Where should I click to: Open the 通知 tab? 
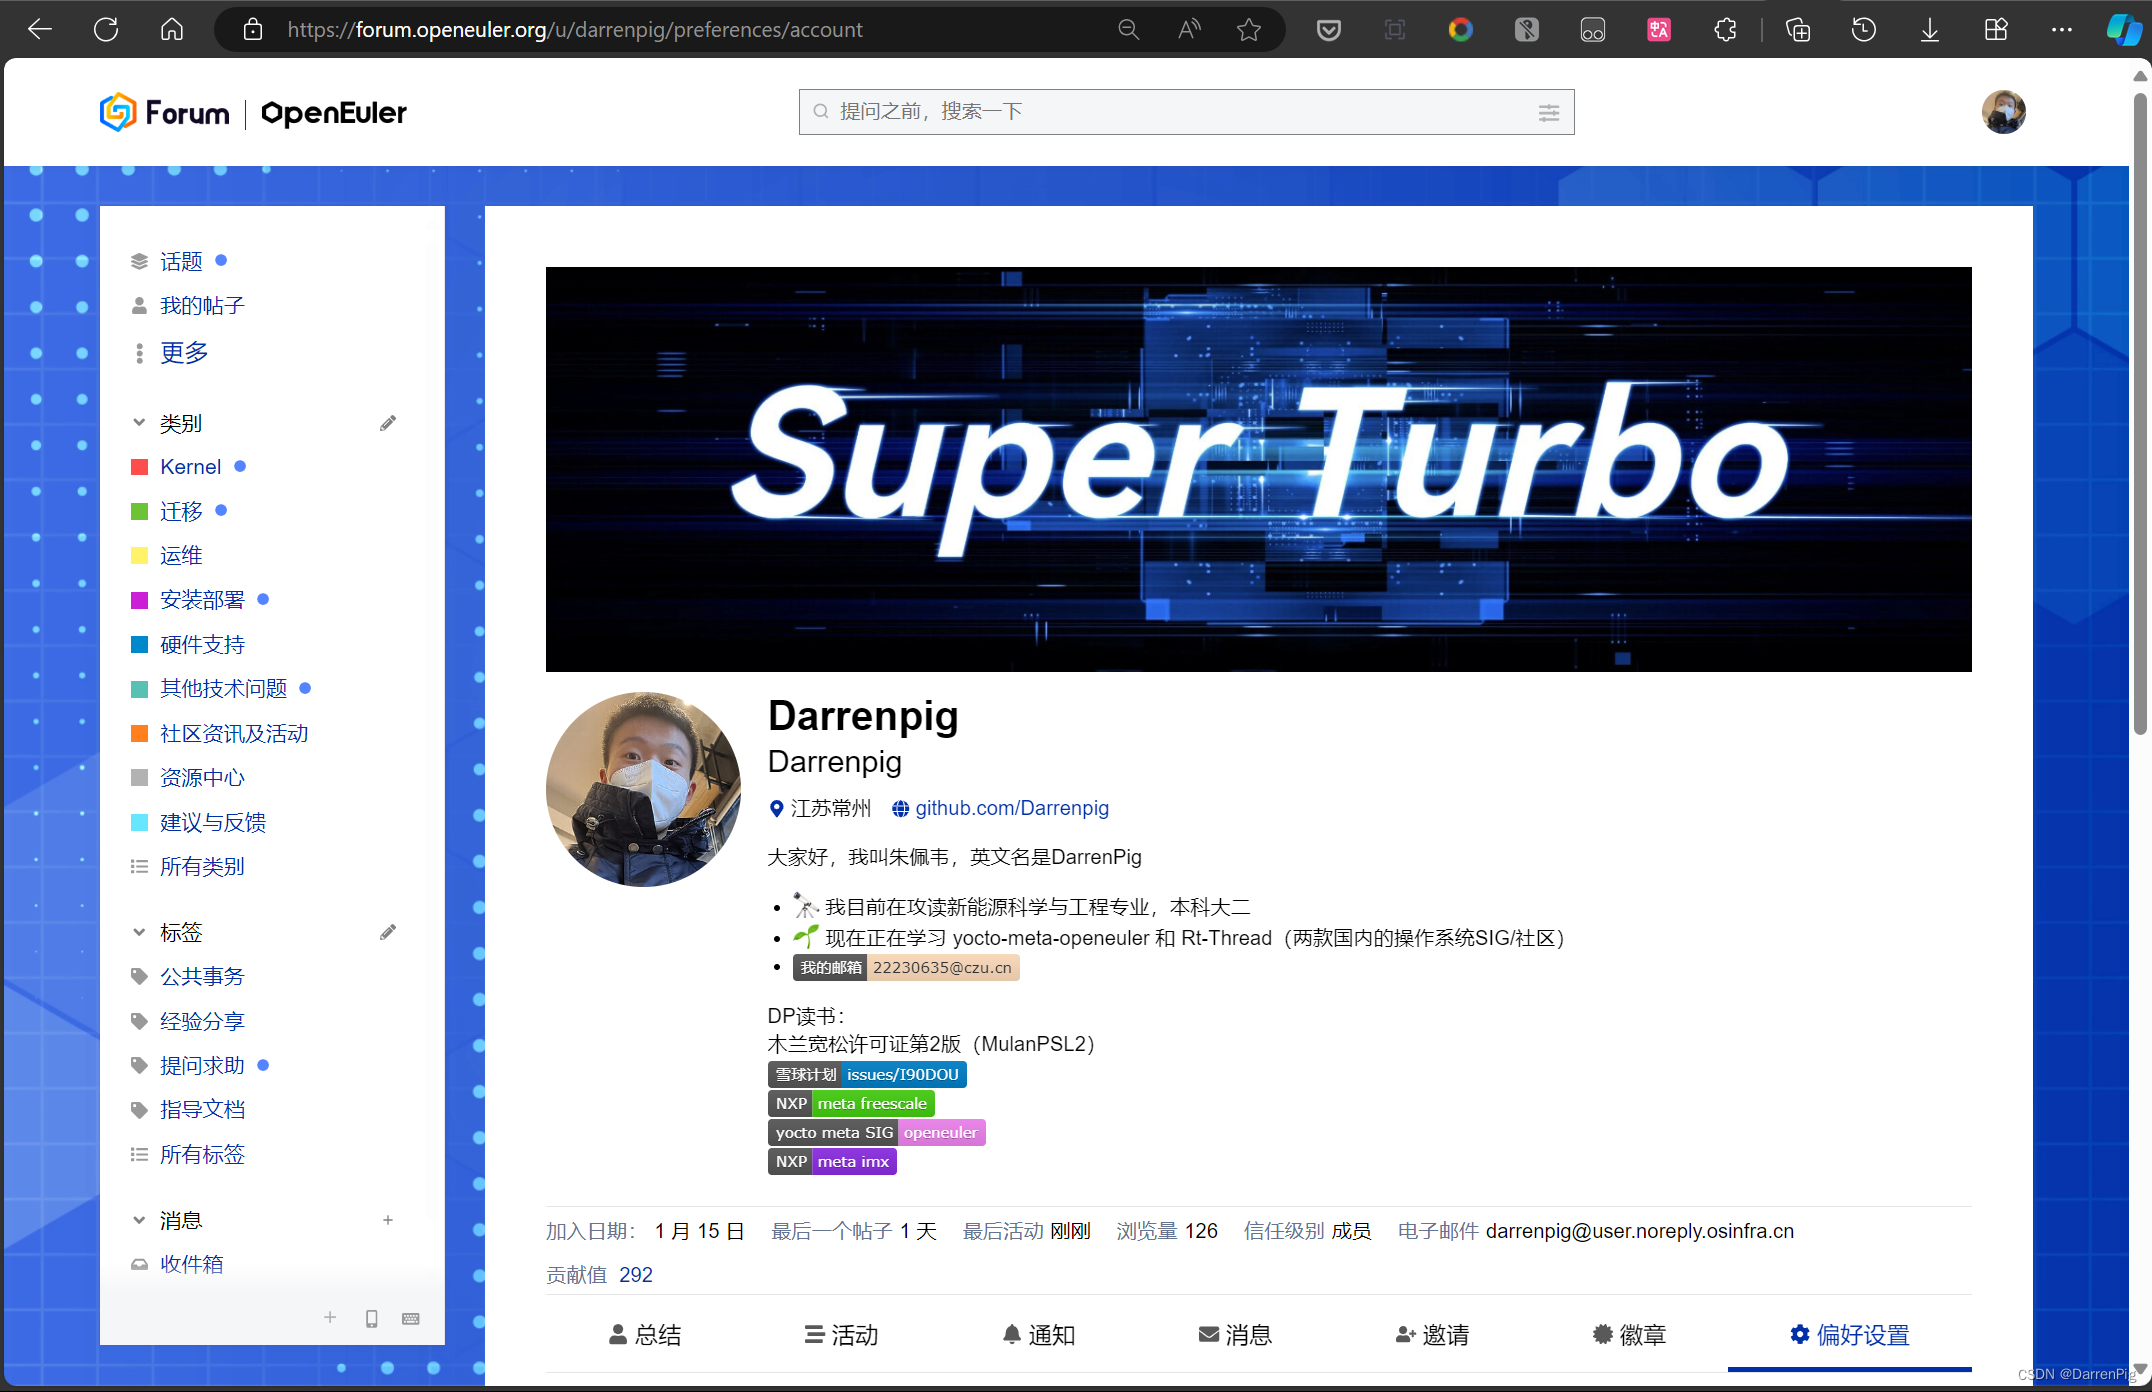pos(1038,1335)
